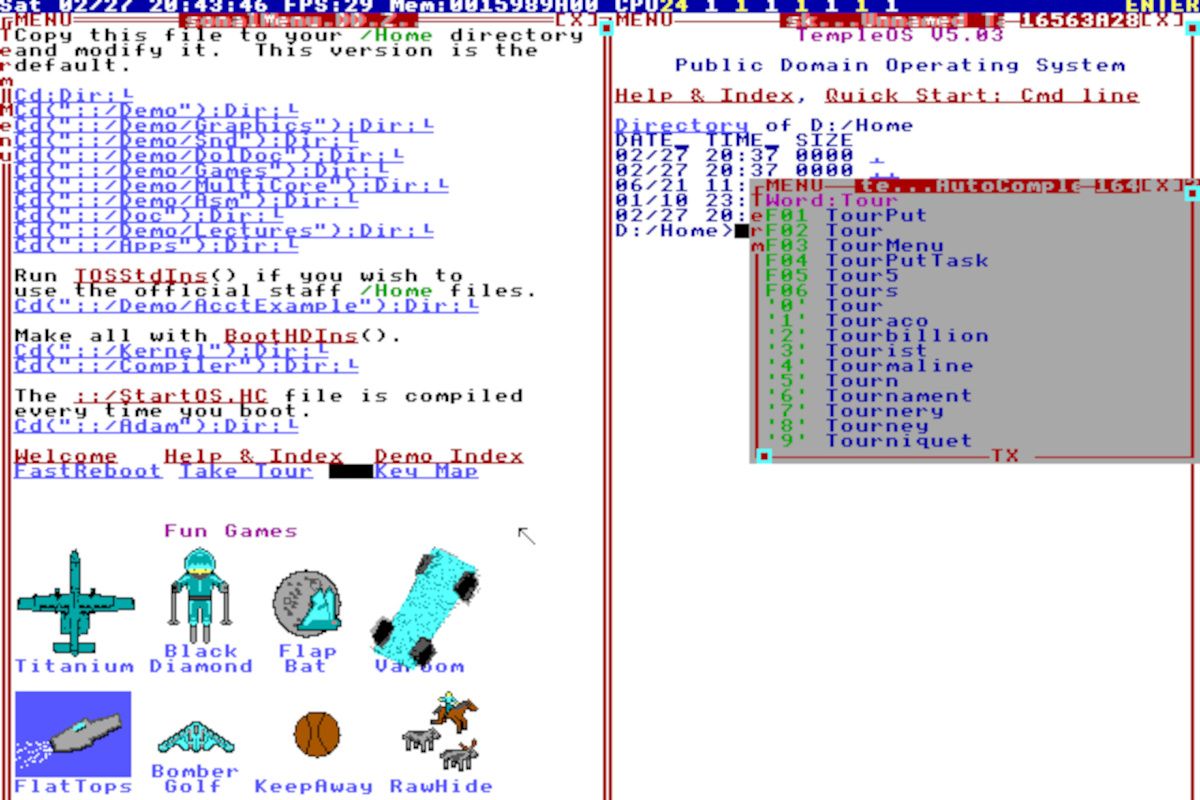Open the FlatTops ship game icon
The image size is (1200, 800).
click(73, 733)
